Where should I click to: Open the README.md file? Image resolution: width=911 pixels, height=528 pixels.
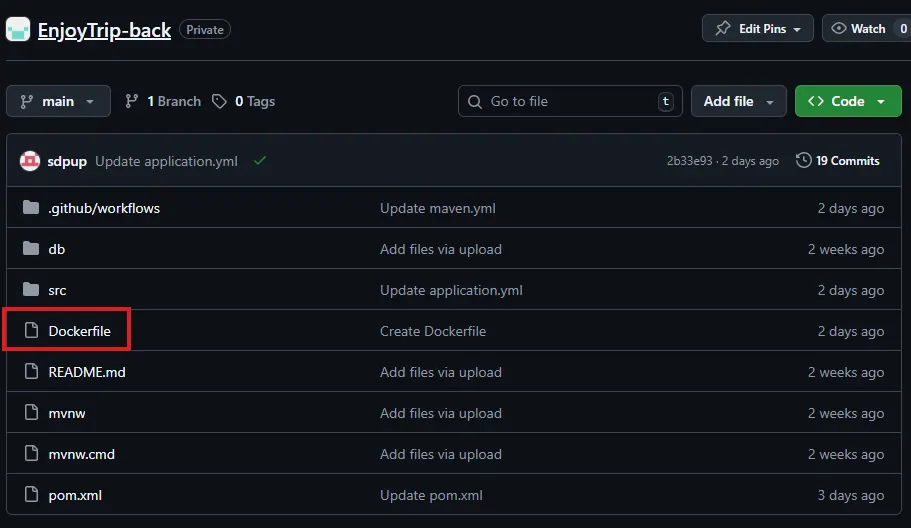tap(87, 372)
